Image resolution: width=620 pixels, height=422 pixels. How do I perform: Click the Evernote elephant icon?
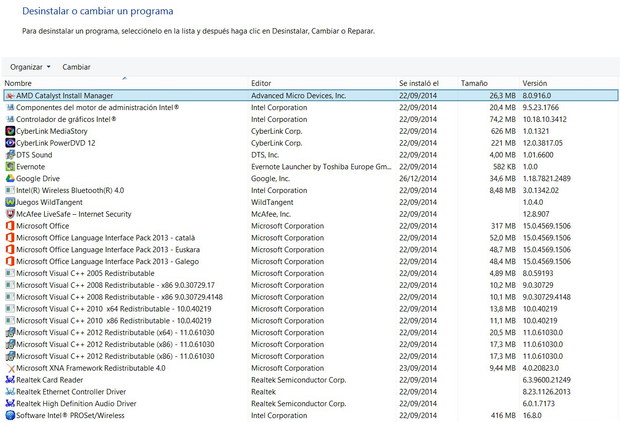click(x=10, y=167)
